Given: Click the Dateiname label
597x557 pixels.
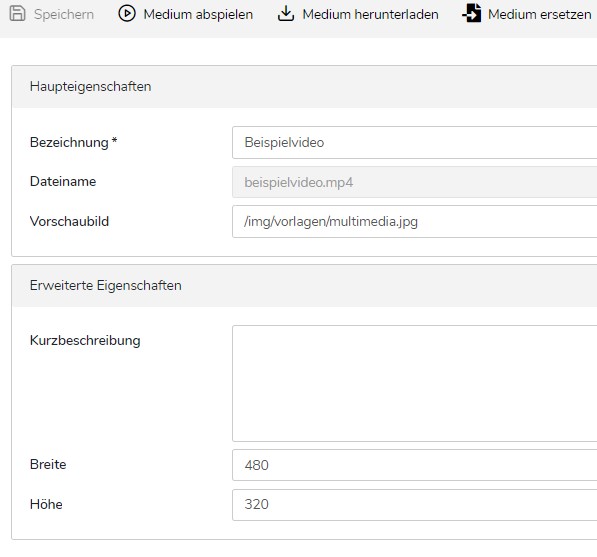Looking at the screenshot, I should (x=63, y=182).
